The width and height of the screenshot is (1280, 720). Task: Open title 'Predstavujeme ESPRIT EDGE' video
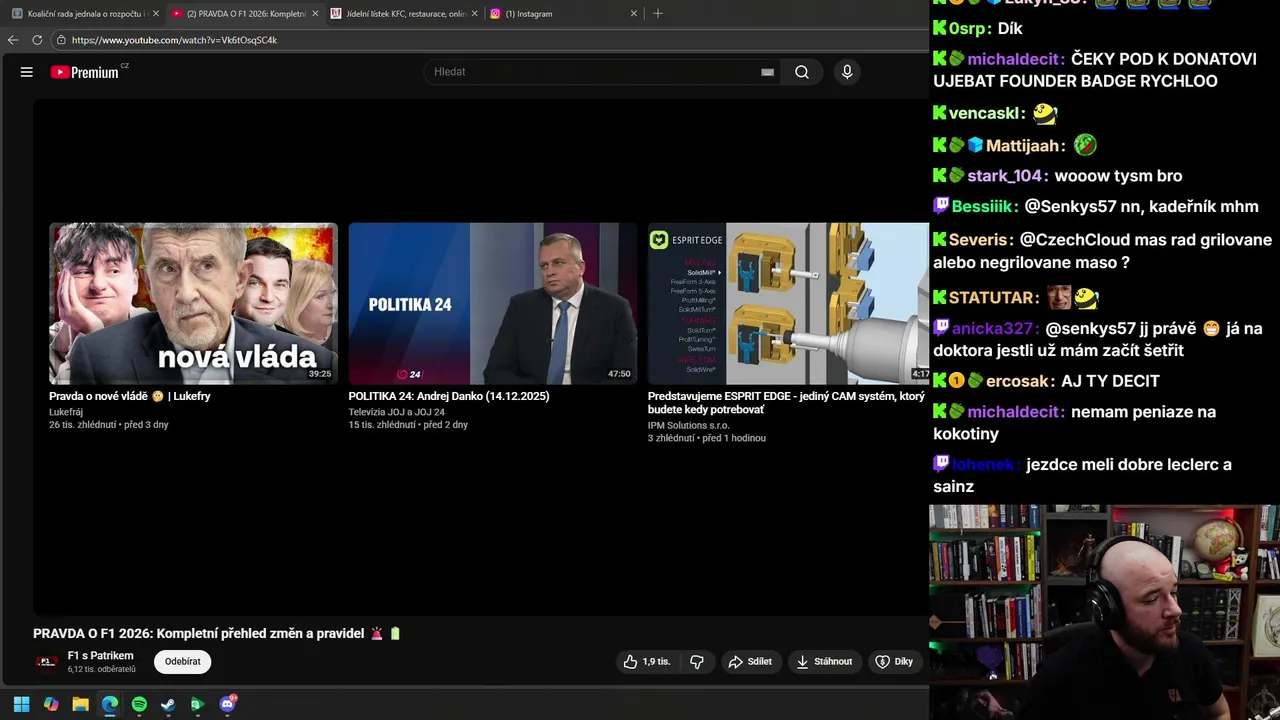pos(786,403)
